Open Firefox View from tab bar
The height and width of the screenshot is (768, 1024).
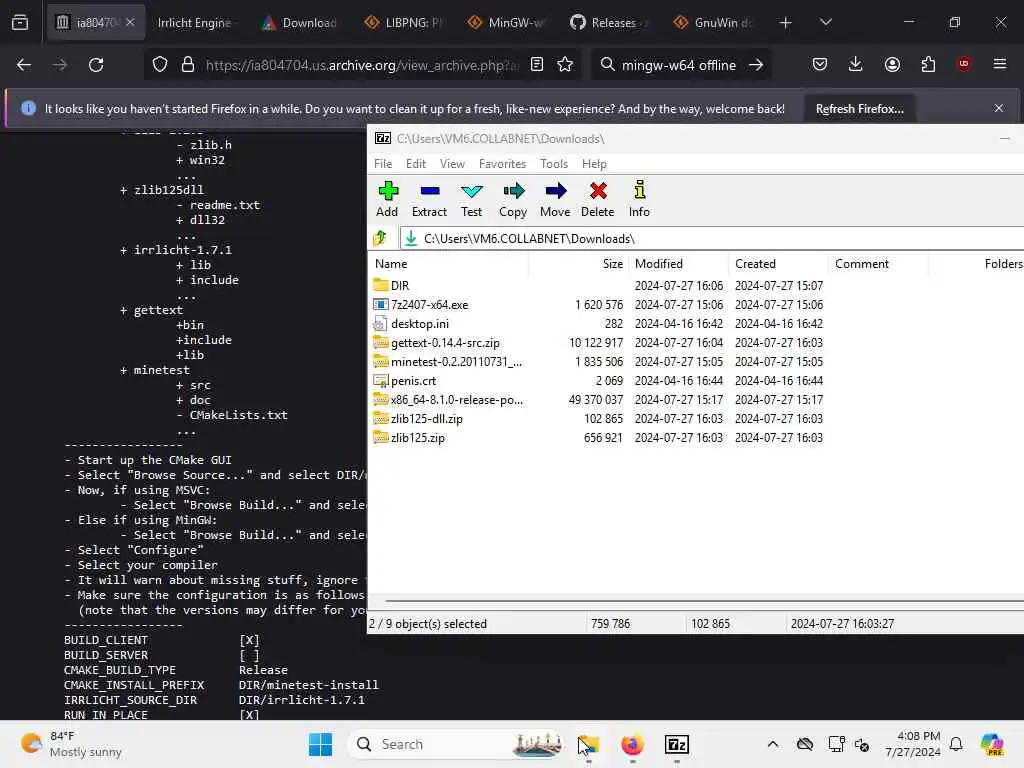[x=20, y=22]
